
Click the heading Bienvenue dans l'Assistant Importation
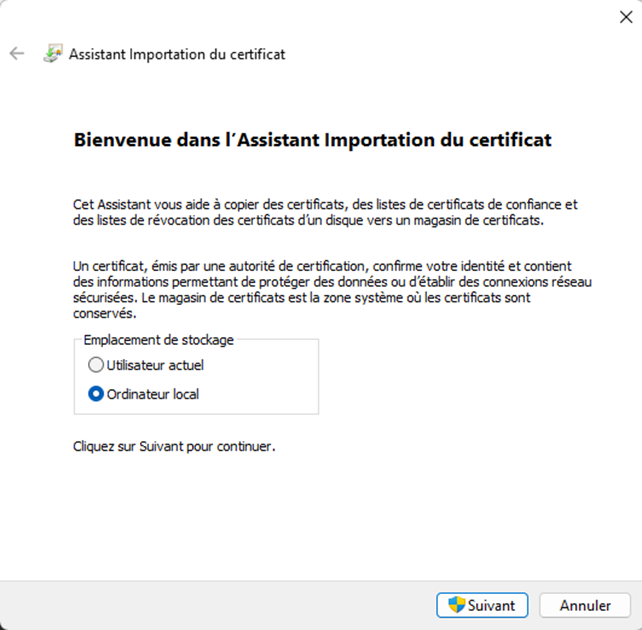(x=312, y=140)
